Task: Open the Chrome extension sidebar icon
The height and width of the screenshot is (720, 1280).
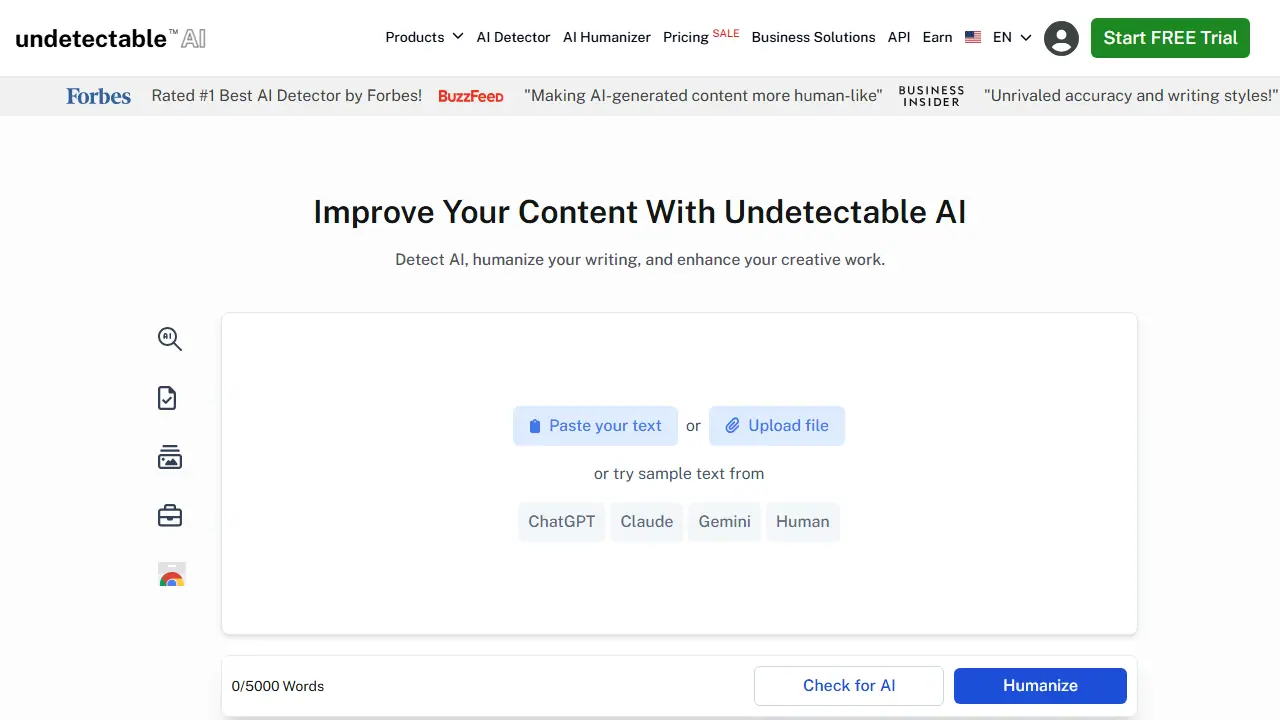Action: coord(172,574)
